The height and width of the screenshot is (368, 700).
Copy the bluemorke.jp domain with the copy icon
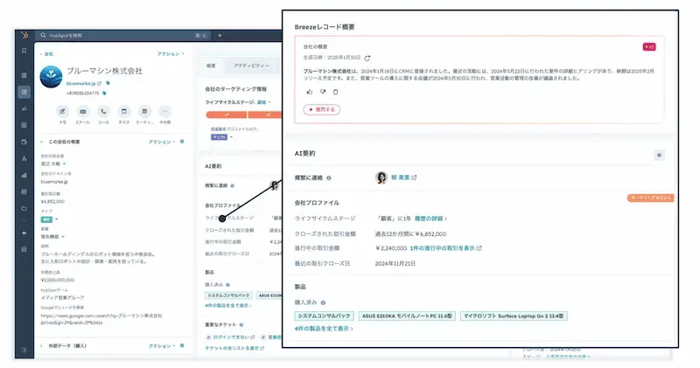108,83
